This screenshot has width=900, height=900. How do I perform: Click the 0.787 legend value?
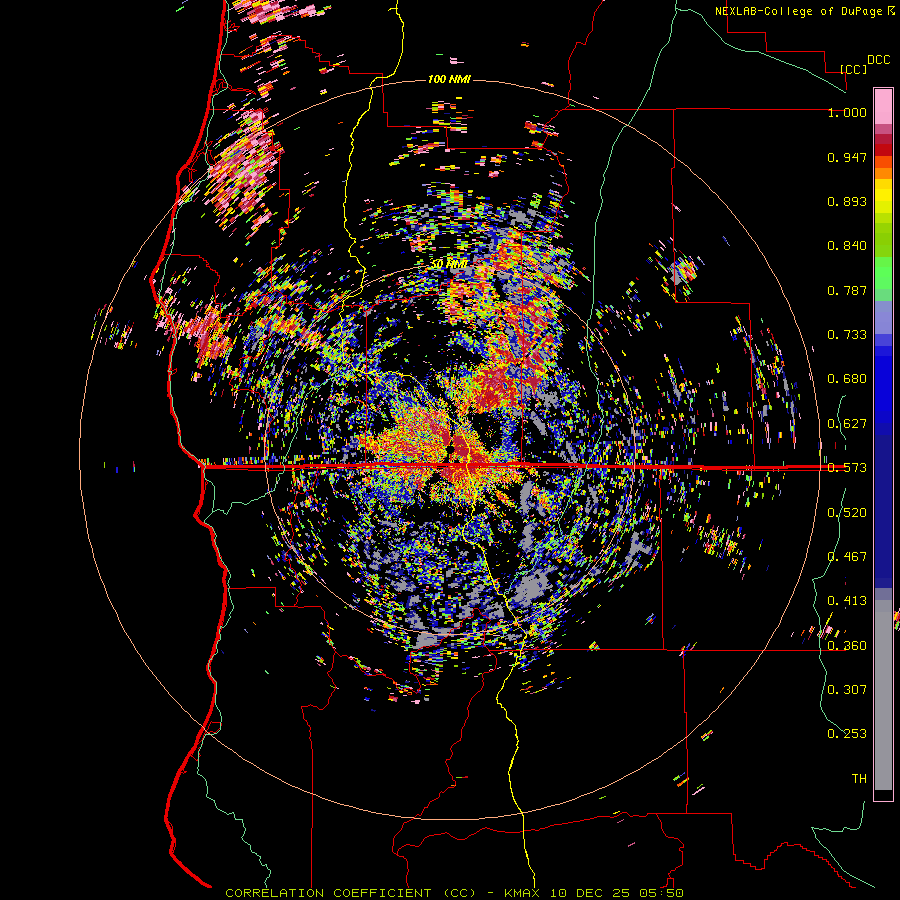pyautogui.click(x=847, y=290)
